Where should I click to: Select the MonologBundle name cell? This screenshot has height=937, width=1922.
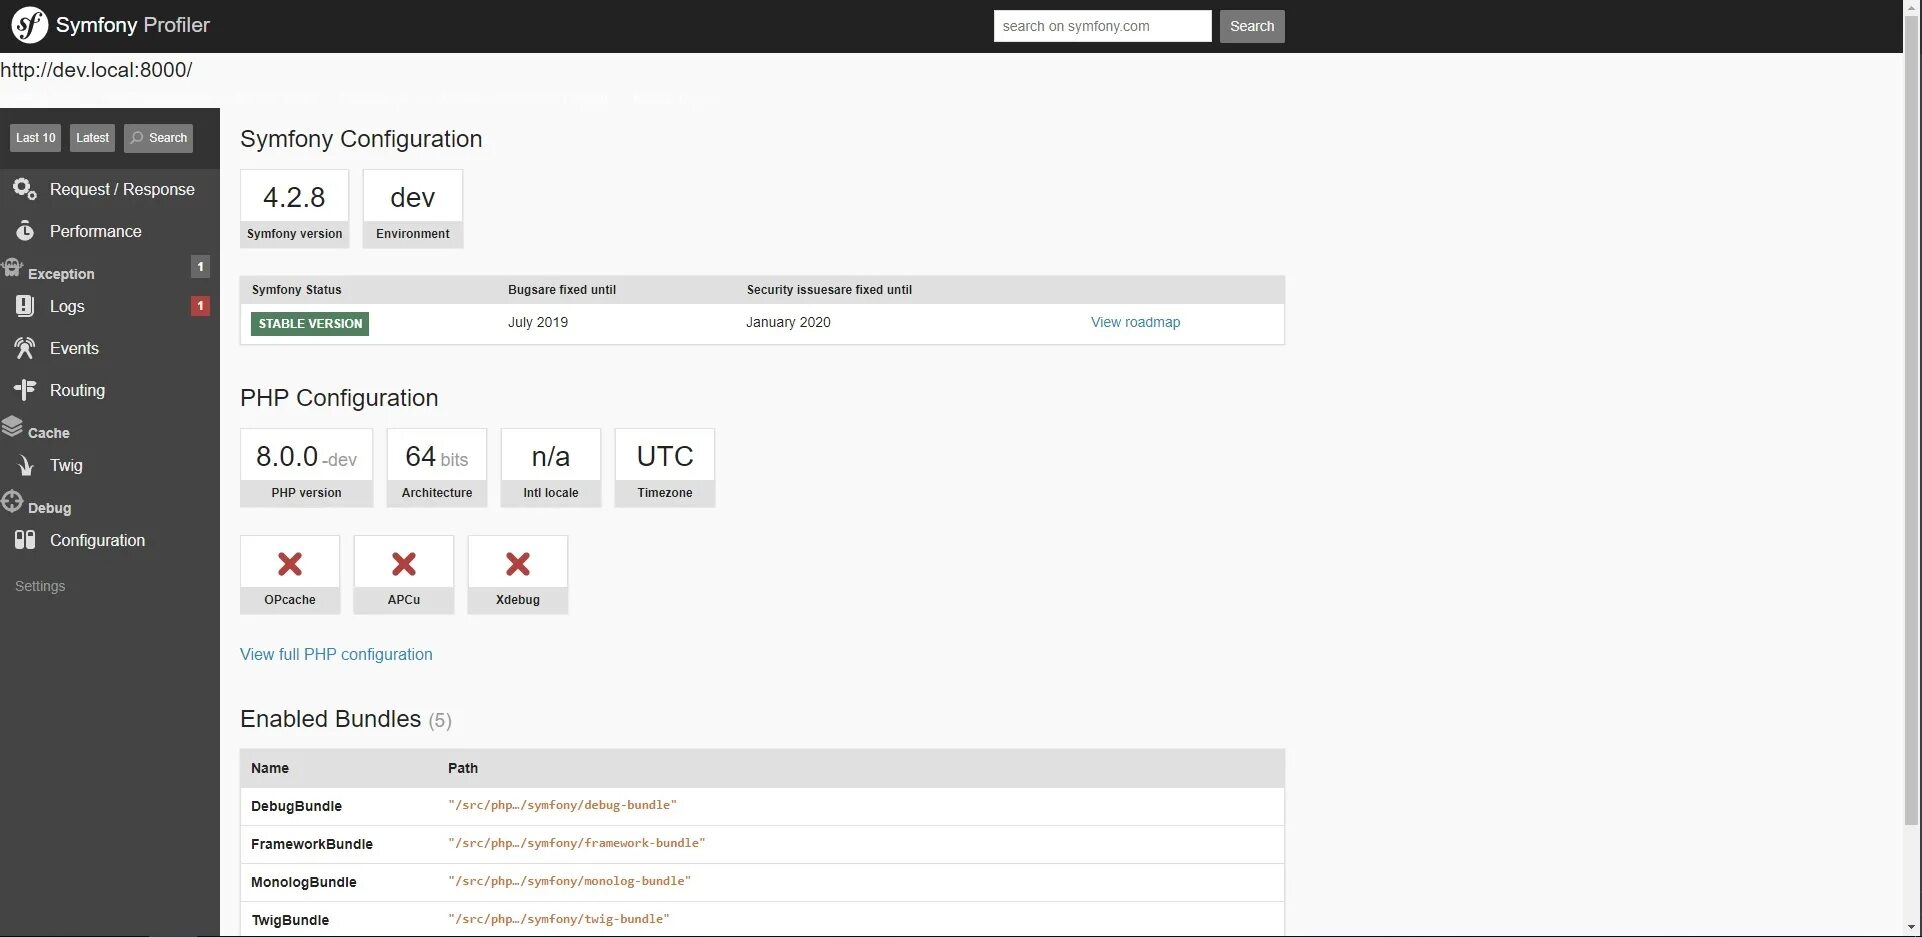pyautogui.click(x=304, y=882)
